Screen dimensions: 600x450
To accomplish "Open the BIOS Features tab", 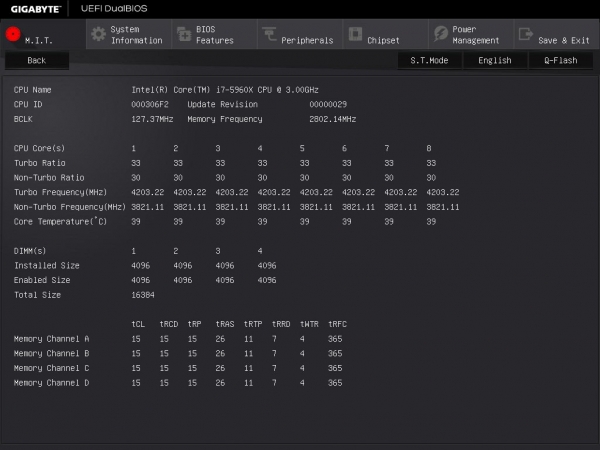I will coord(214,34).
